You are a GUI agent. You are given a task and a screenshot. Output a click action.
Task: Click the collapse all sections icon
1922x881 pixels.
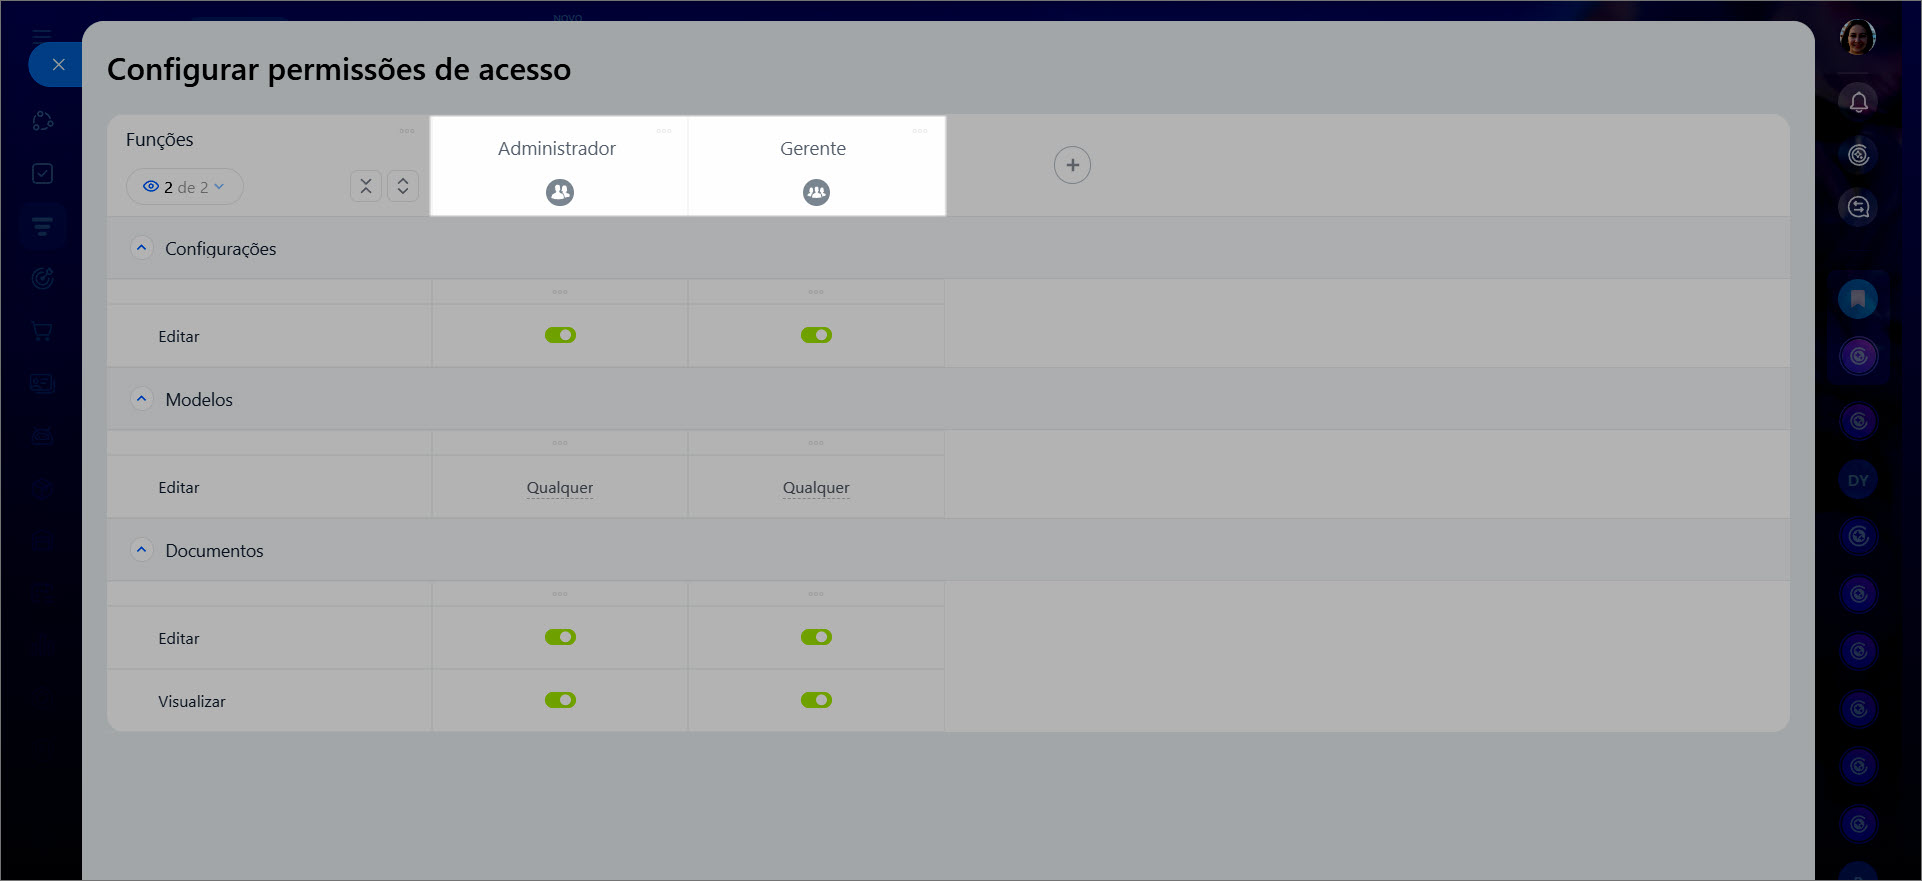366,186
